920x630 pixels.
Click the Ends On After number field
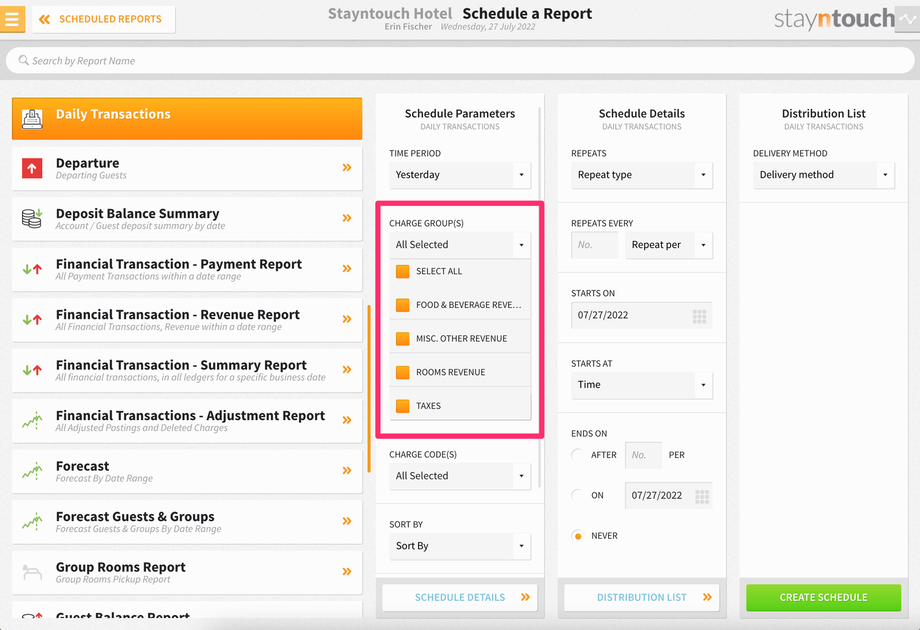(x=643, y=455)
